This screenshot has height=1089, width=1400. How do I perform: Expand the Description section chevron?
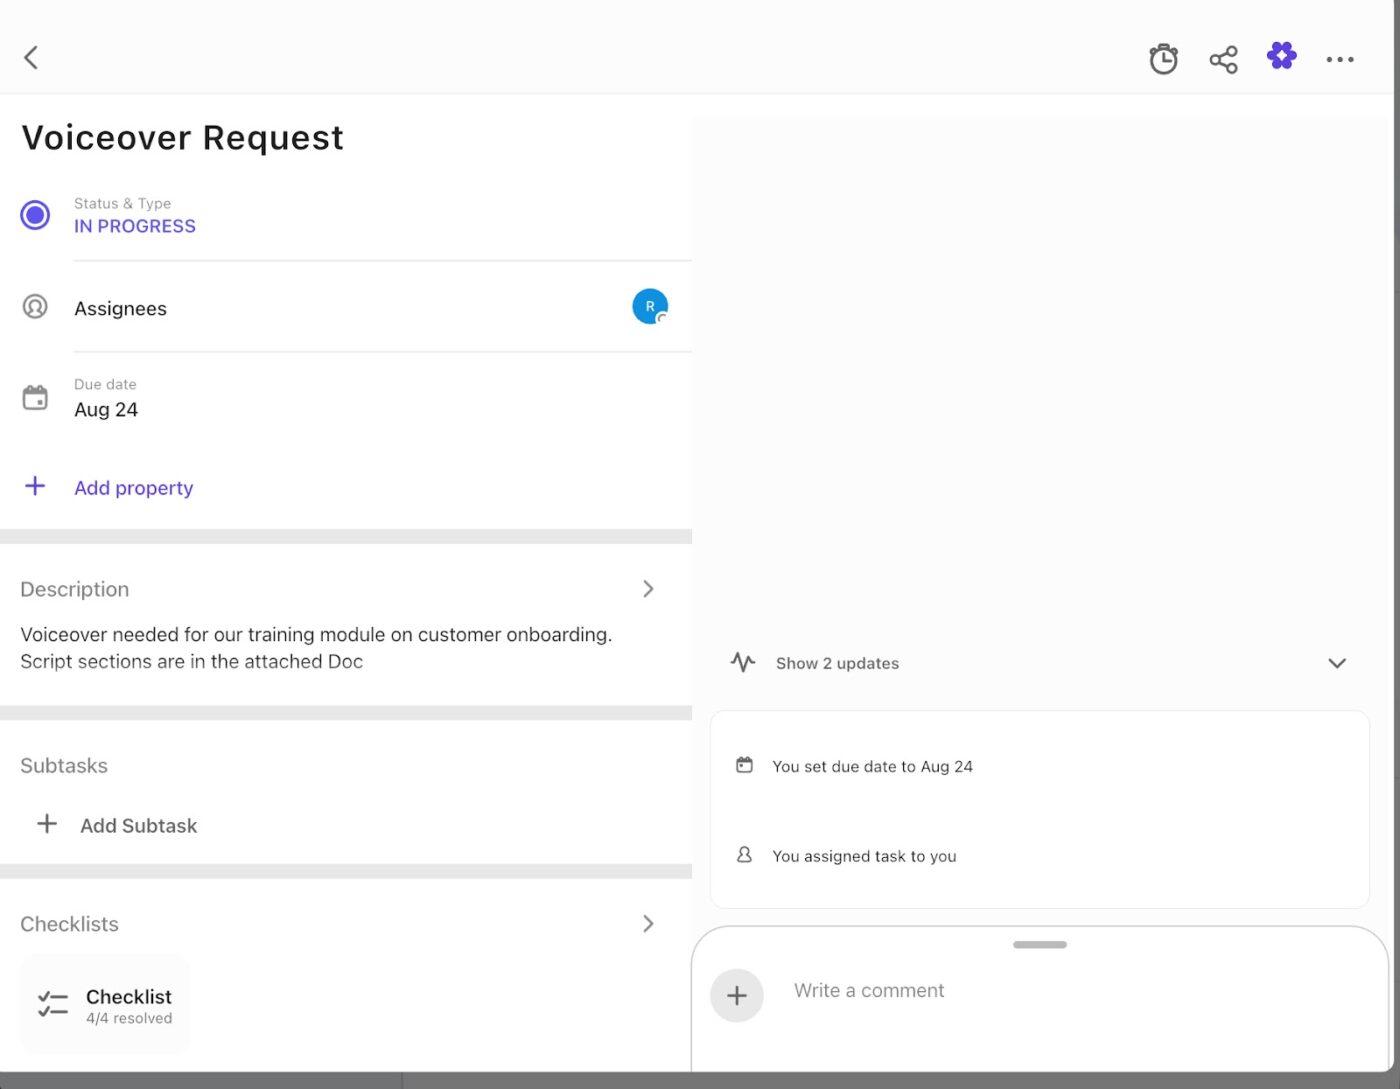[648, 589]
